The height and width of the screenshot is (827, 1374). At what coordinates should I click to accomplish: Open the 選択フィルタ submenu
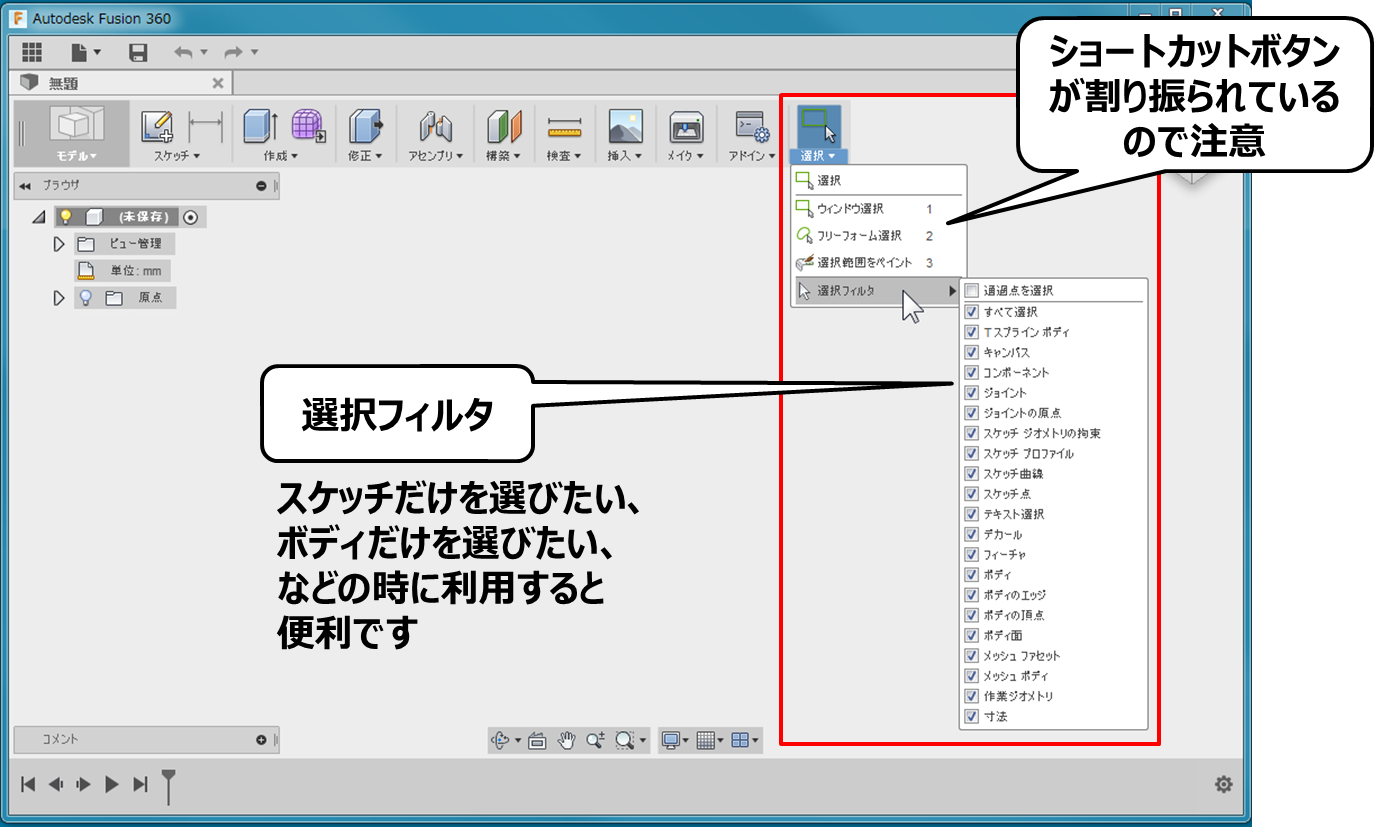pos(877,291)
